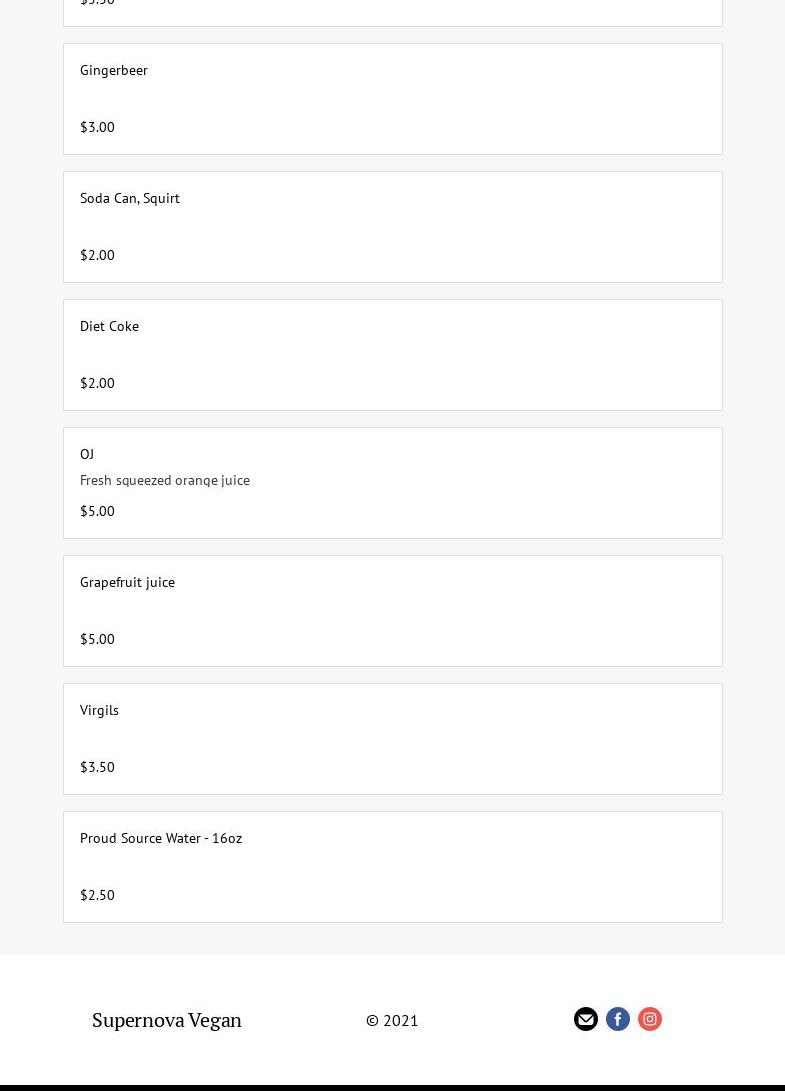Click the $3.00 price under Gingerbeer
Screen dimensions: 785x1091
click(97, 127)
